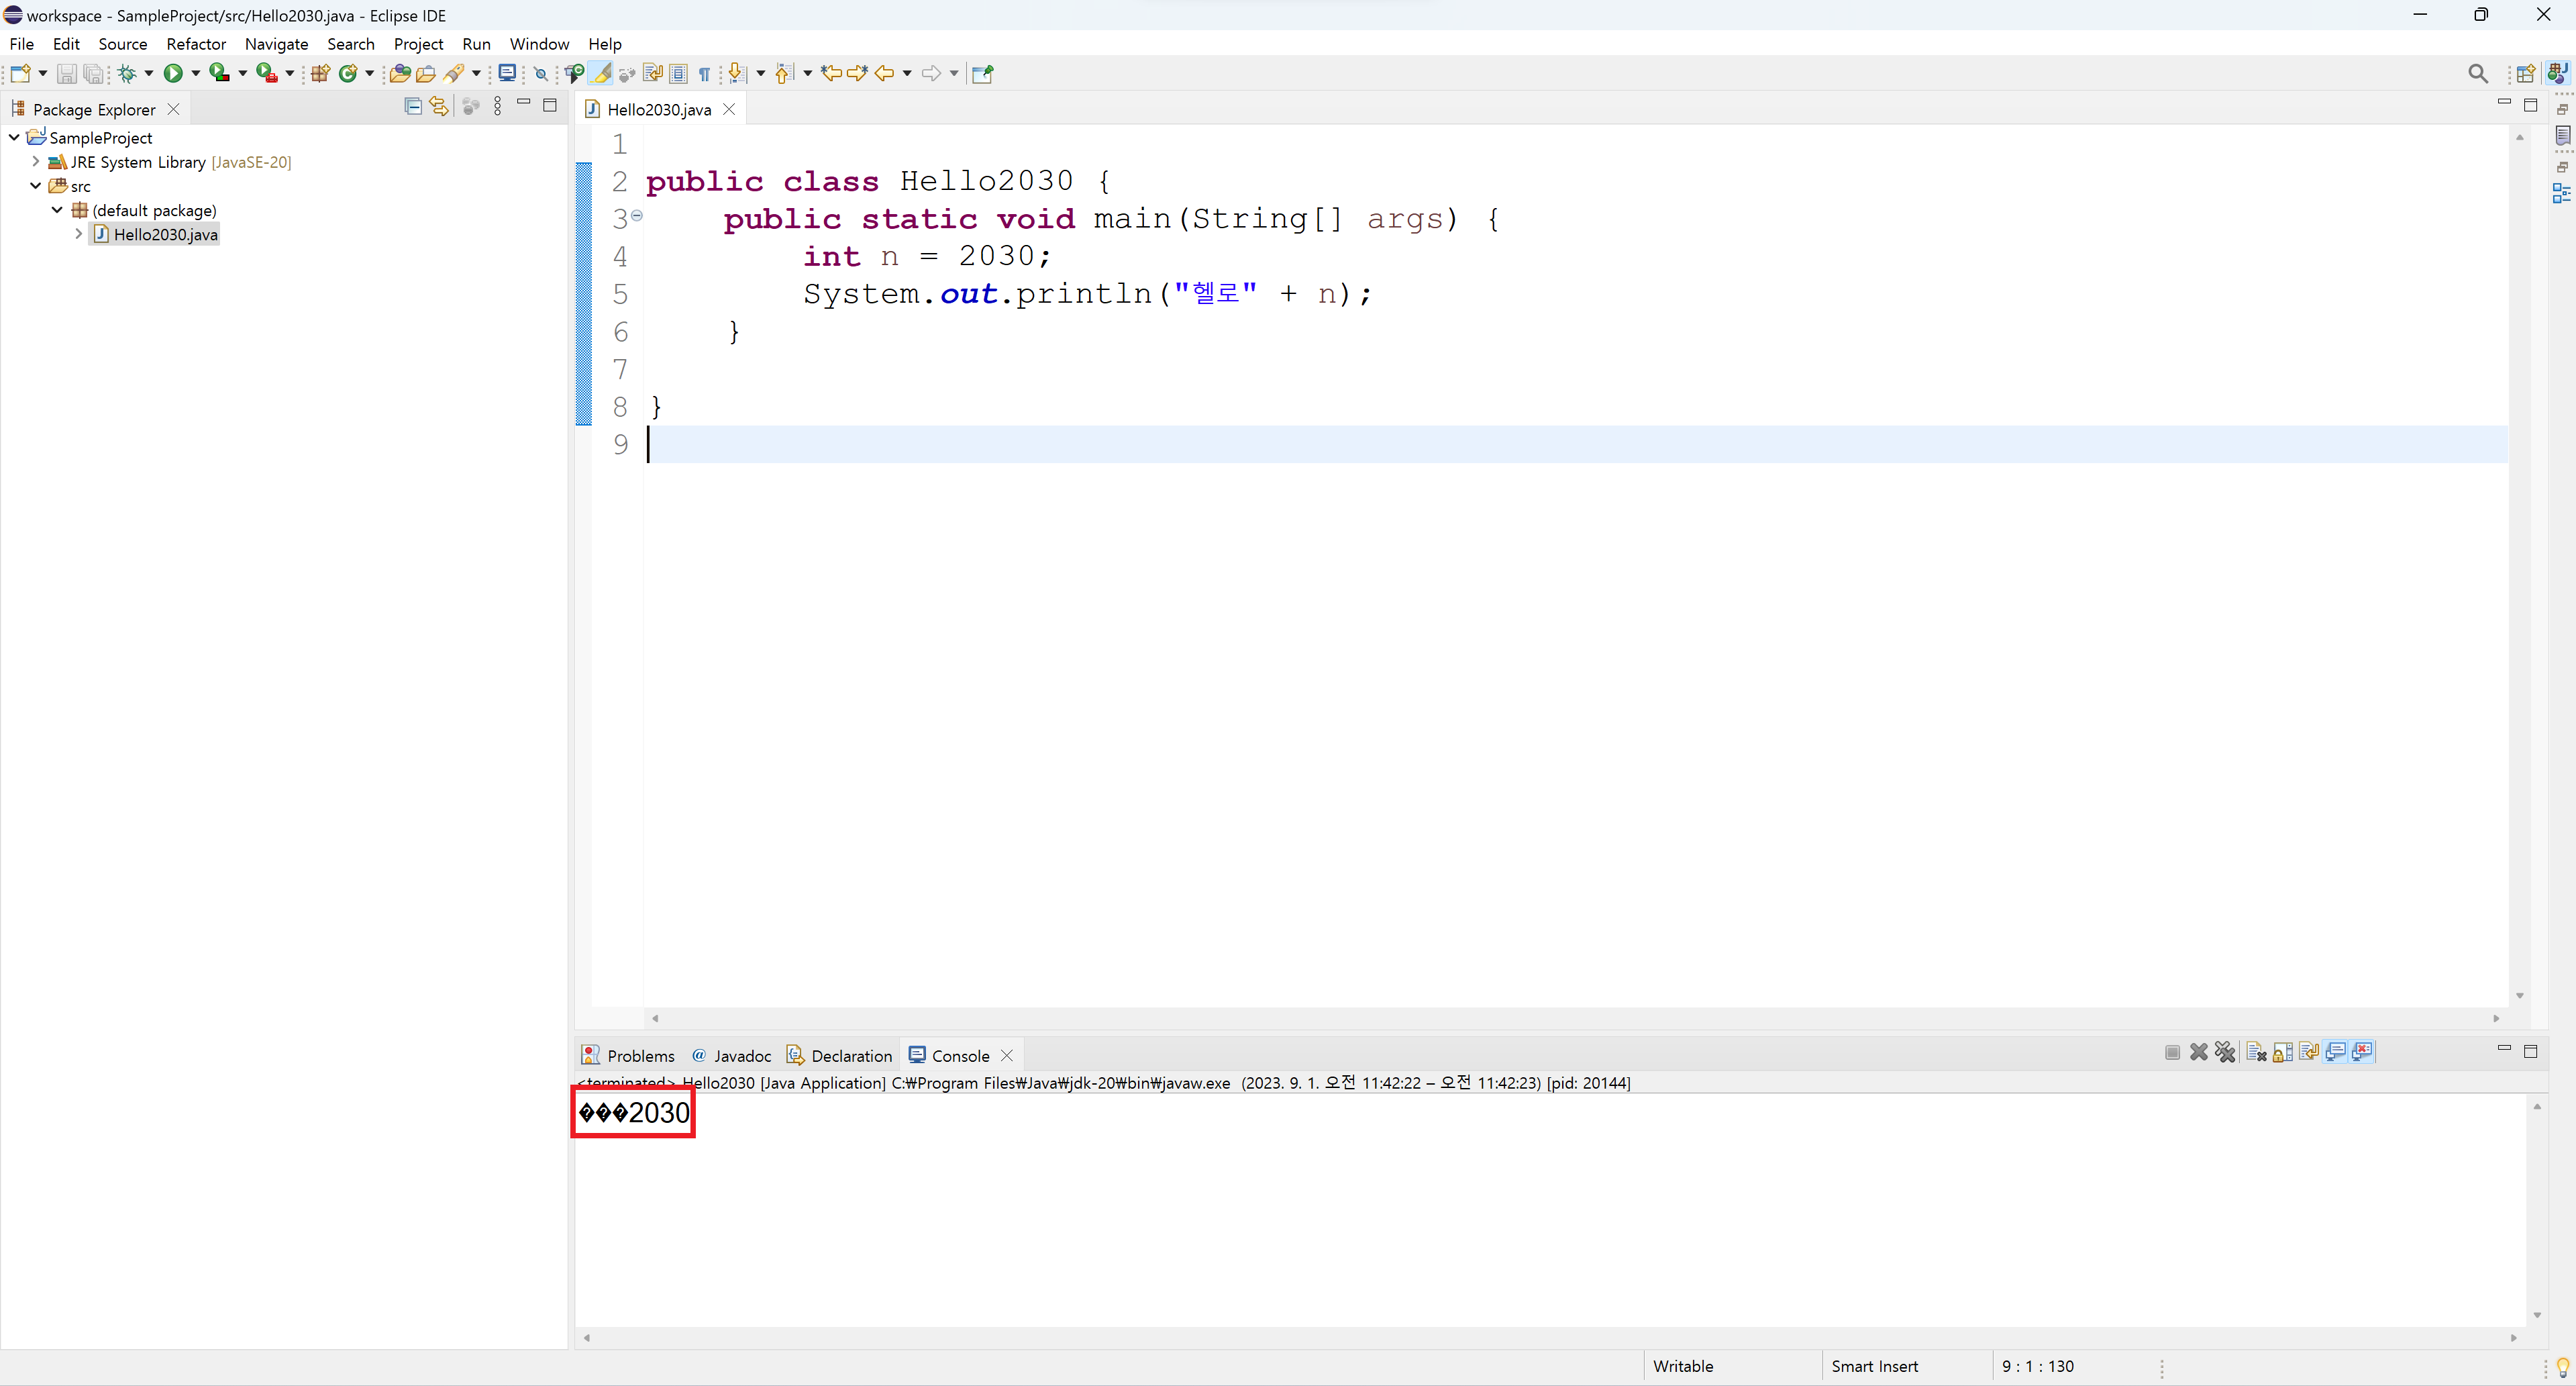
Task: Collapse the src folder tree node
Action: [36, 186]
